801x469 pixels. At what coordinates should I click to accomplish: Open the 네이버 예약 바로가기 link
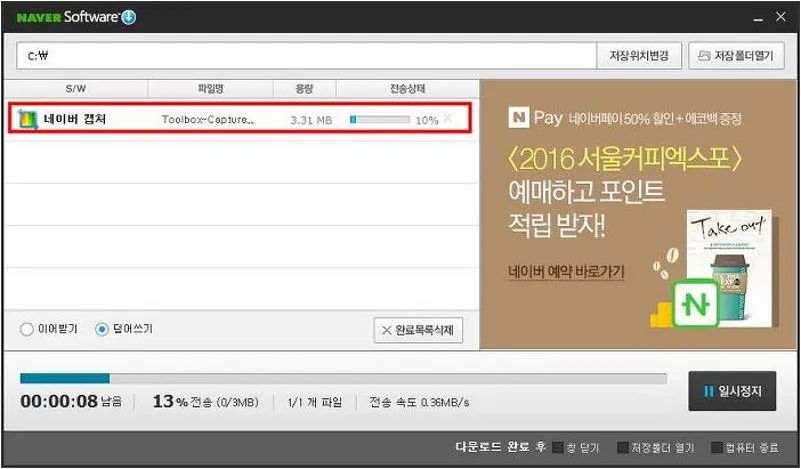click(x=566, y=272)
